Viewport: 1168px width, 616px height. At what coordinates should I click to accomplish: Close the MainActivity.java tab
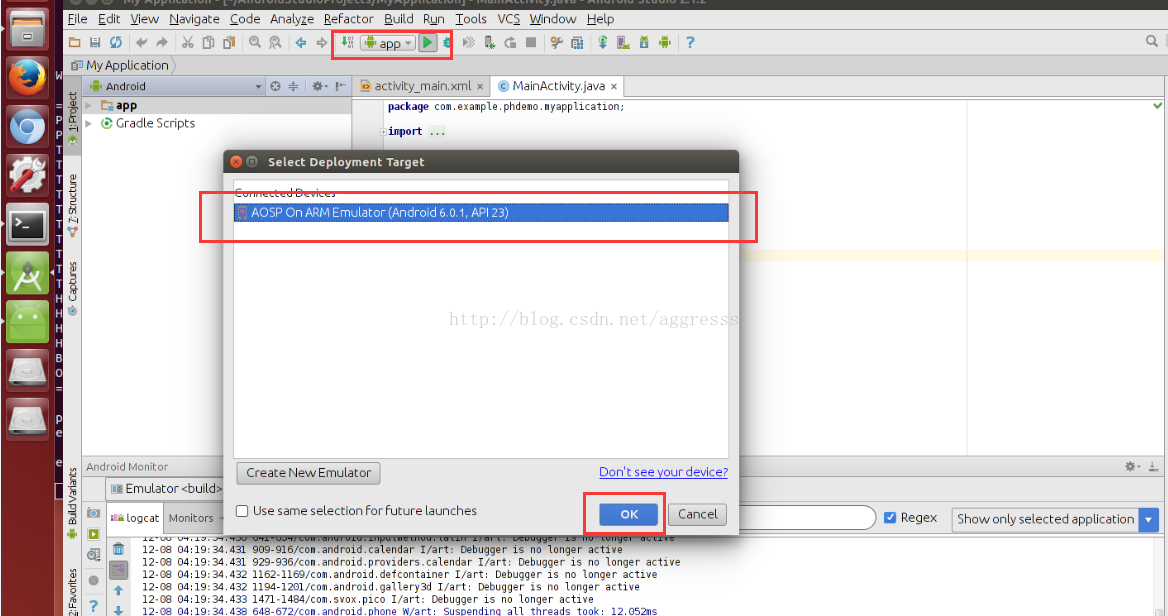(614, 87)
